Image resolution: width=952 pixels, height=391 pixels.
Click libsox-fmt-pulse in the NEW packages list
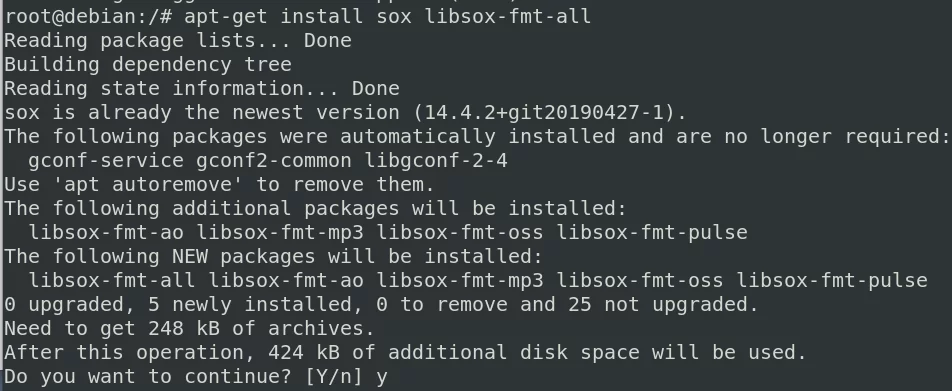pos(832,280)
